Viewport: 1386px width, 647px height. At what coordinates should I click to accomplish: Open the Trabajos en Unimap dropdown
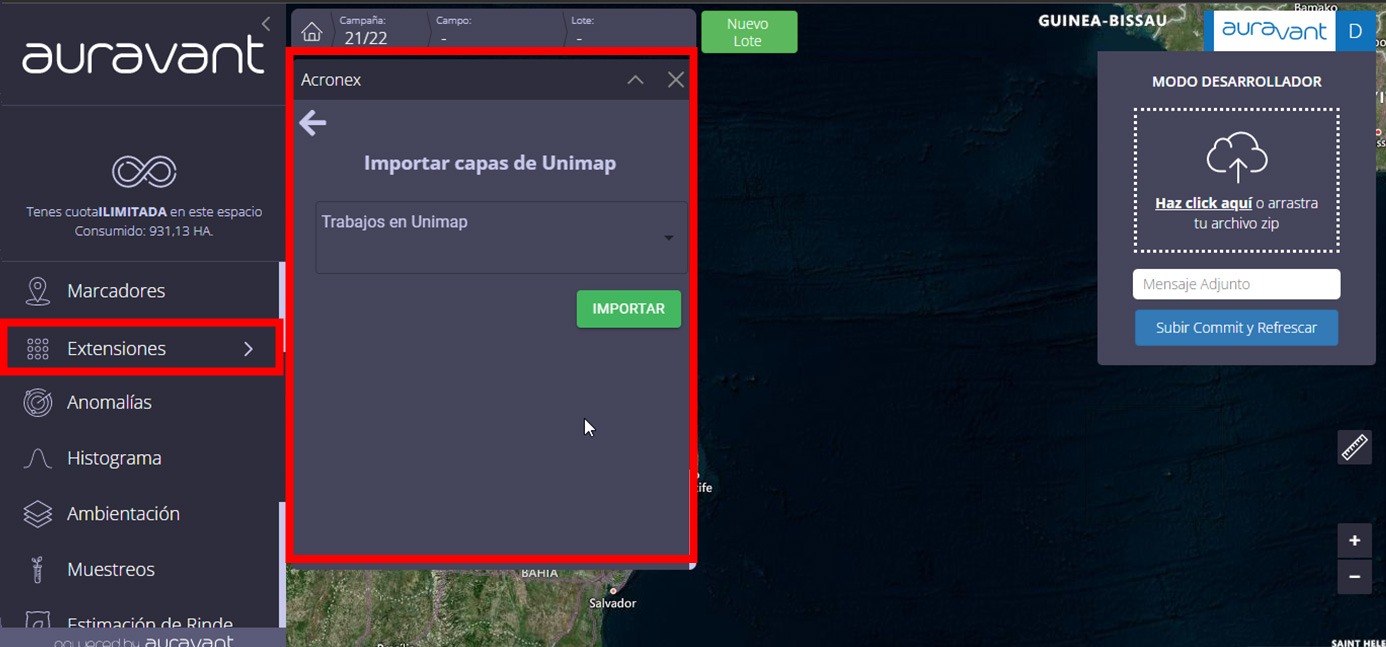[x=501, y=238]
